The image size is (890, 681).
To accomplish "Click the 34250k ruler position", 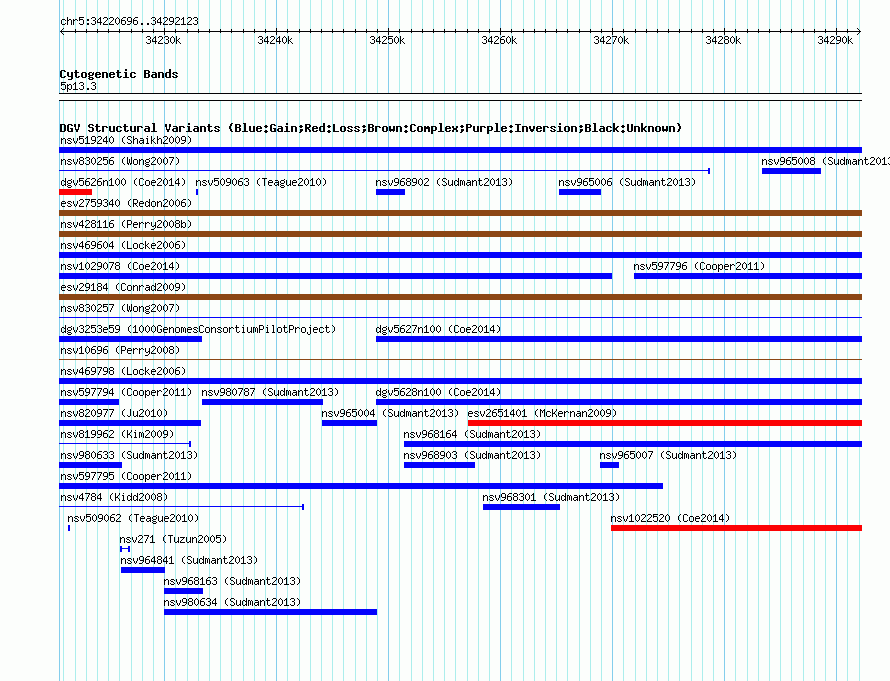I will click(x=388, y=40).
